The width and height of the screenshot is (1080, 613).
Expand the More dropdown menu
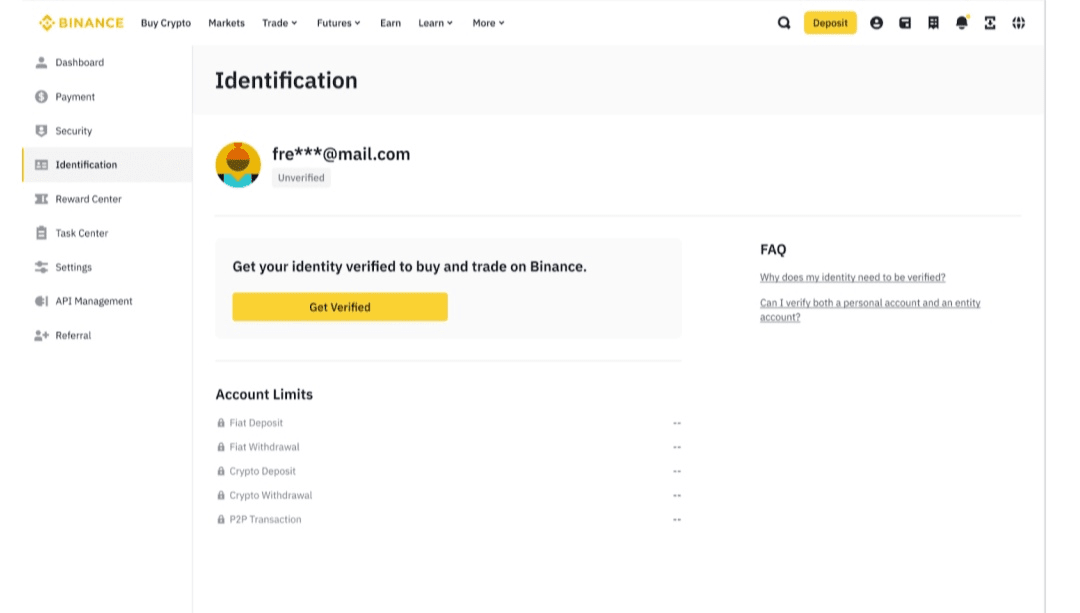point(488,23)
